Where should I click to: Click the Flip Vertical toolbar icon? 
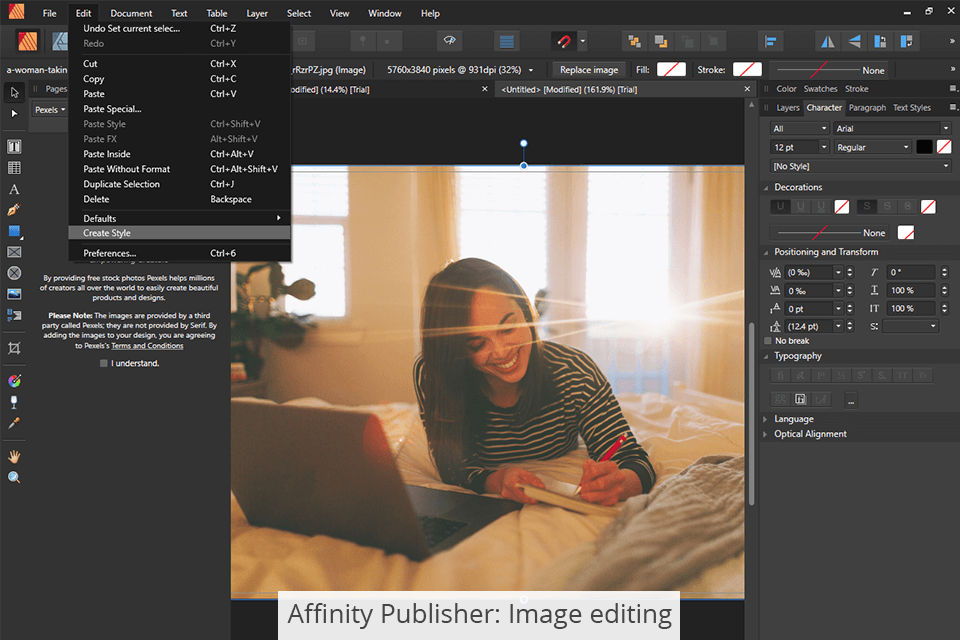[854, 41]
